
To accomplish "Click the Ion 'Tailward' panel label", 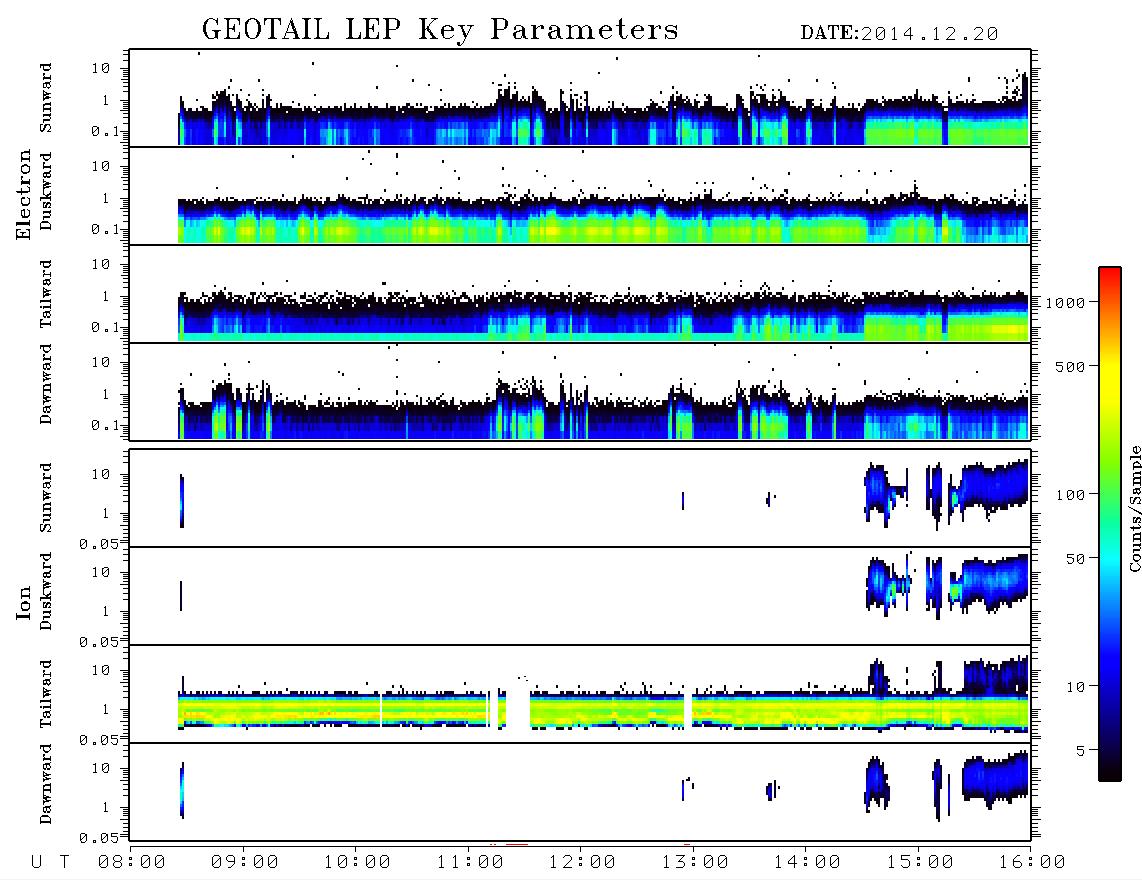I will click(x=46, y=694).
